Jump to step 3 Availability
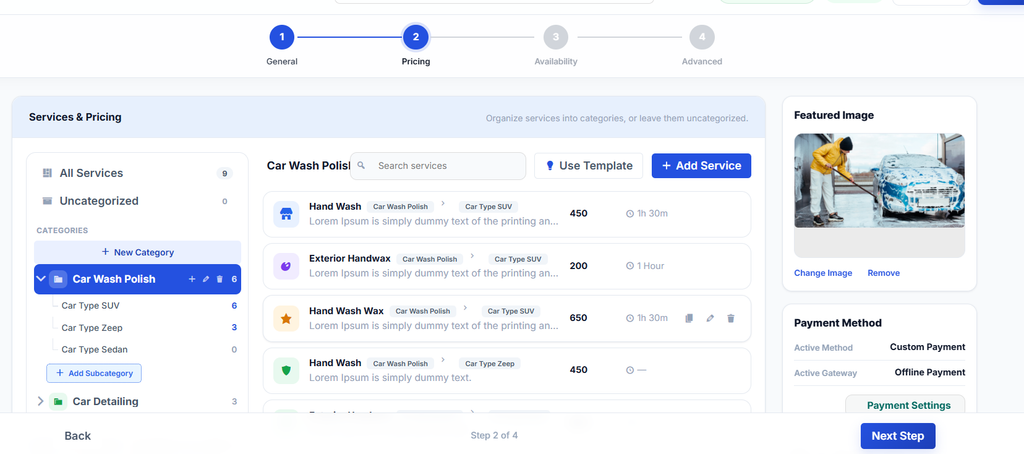 click(556, 37)
